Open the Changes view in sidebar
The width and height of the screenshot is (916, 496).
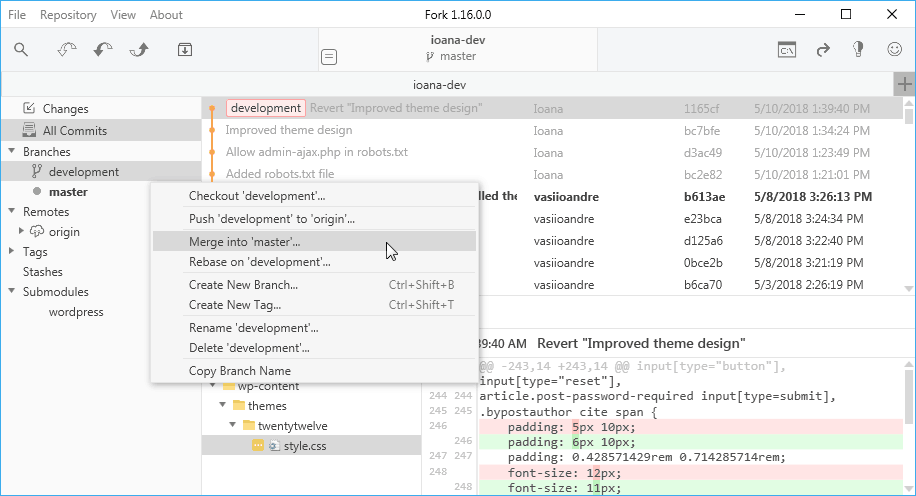click(101, 109)
